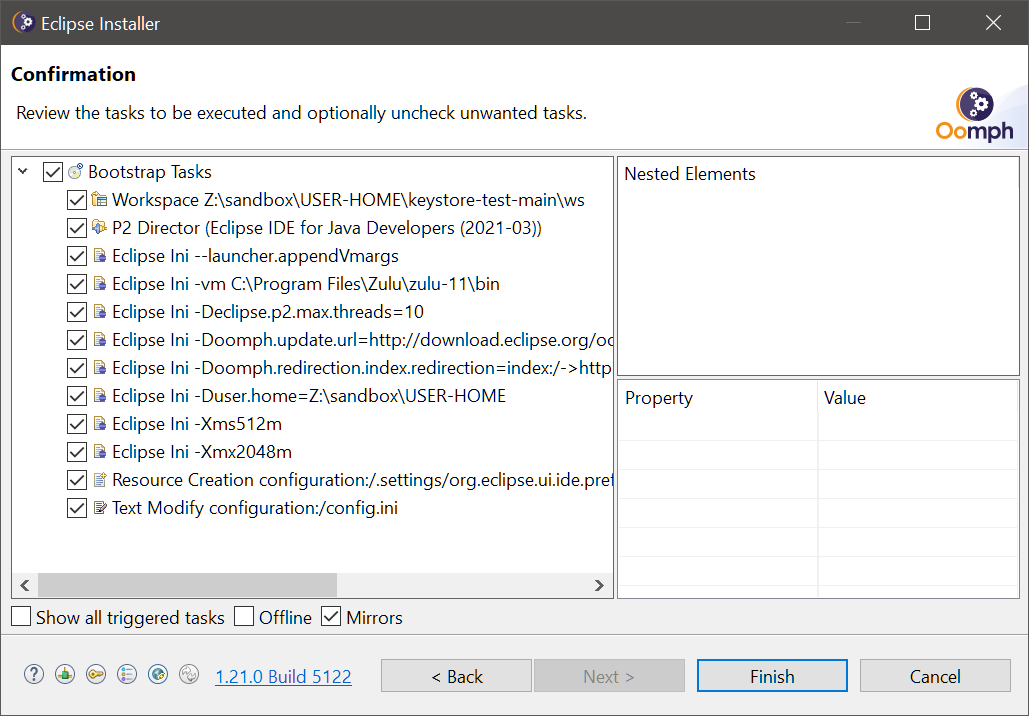Click icon beside Eclipse Ini -Xmx2048m
1029x716 pixels.
(100, 452)
